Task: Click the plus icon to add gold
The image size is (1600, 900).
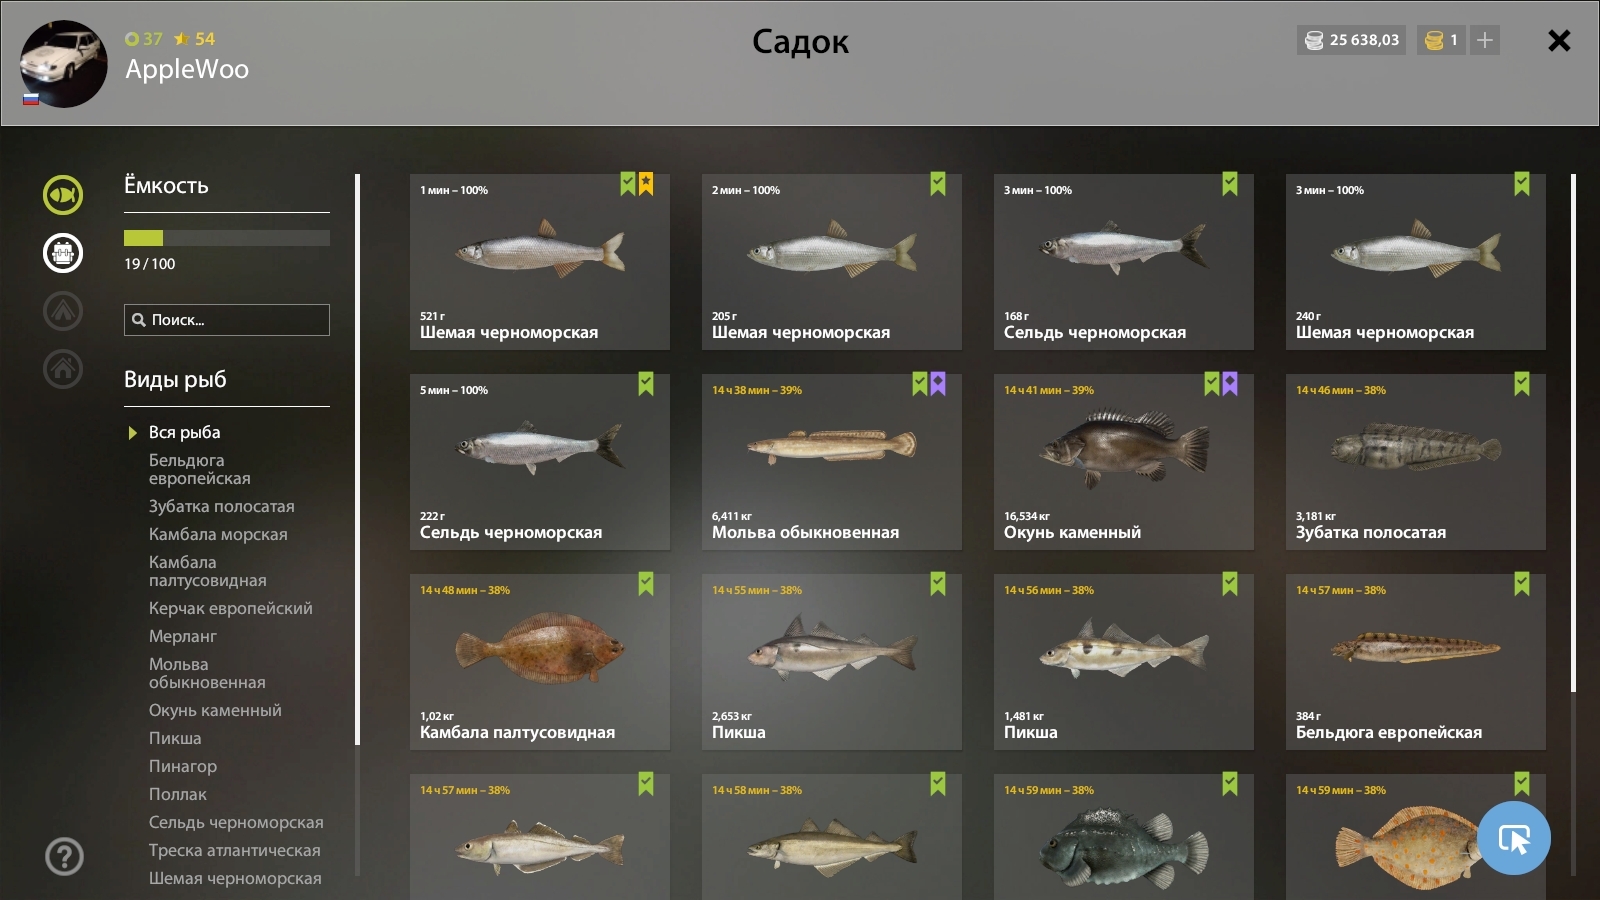Action: tap(1485, 40)
